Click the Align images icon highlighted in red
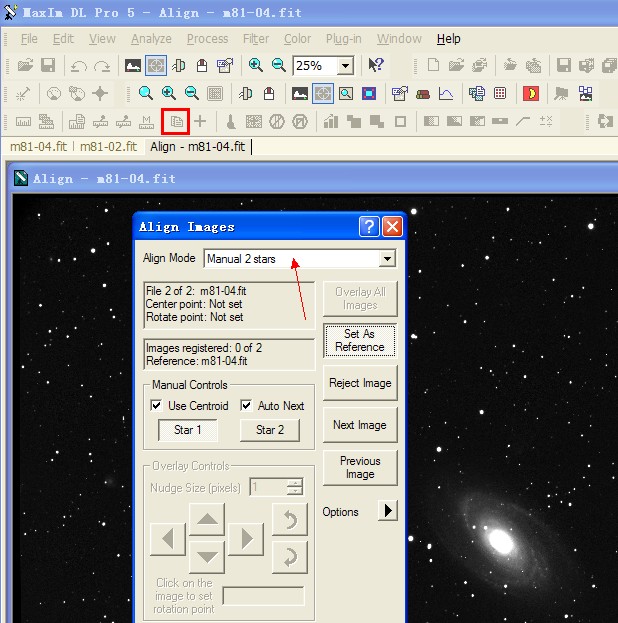 coord(175,121)
